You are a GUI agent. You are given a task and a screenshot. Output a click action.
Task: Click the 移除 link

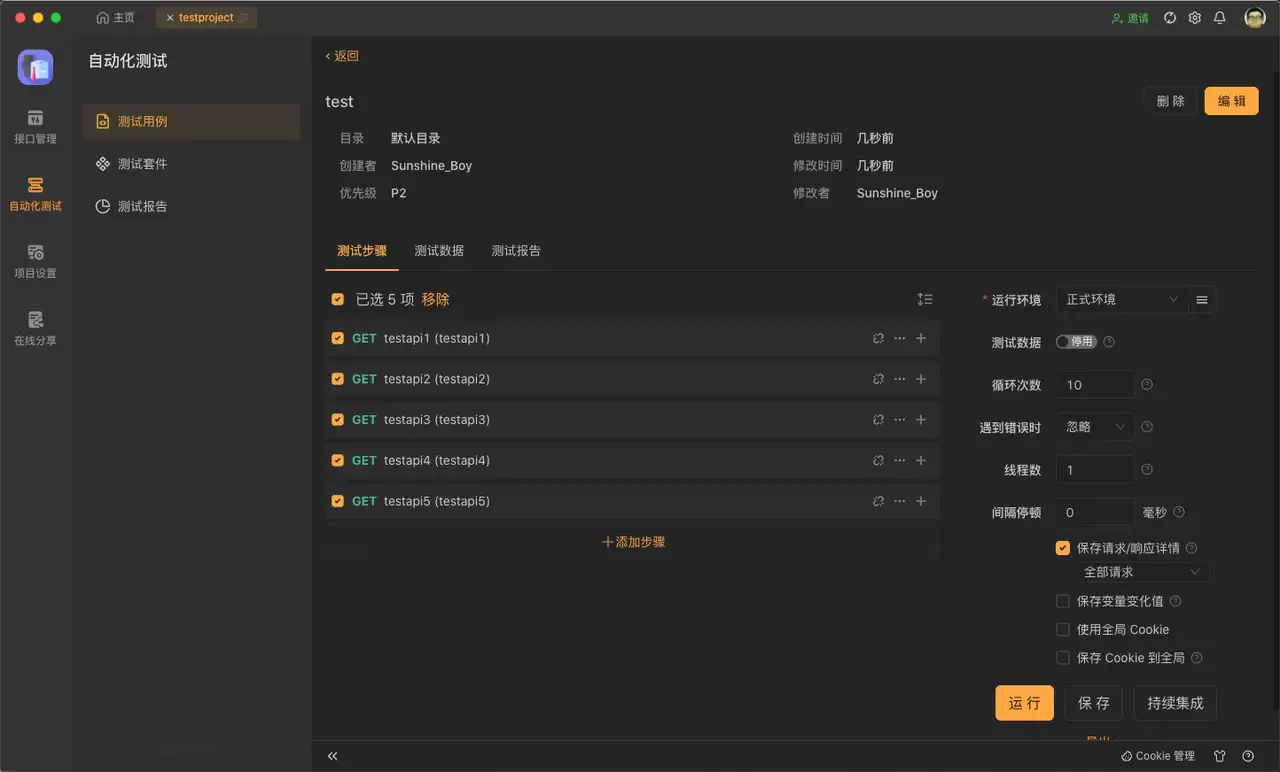tap(435, 299)
